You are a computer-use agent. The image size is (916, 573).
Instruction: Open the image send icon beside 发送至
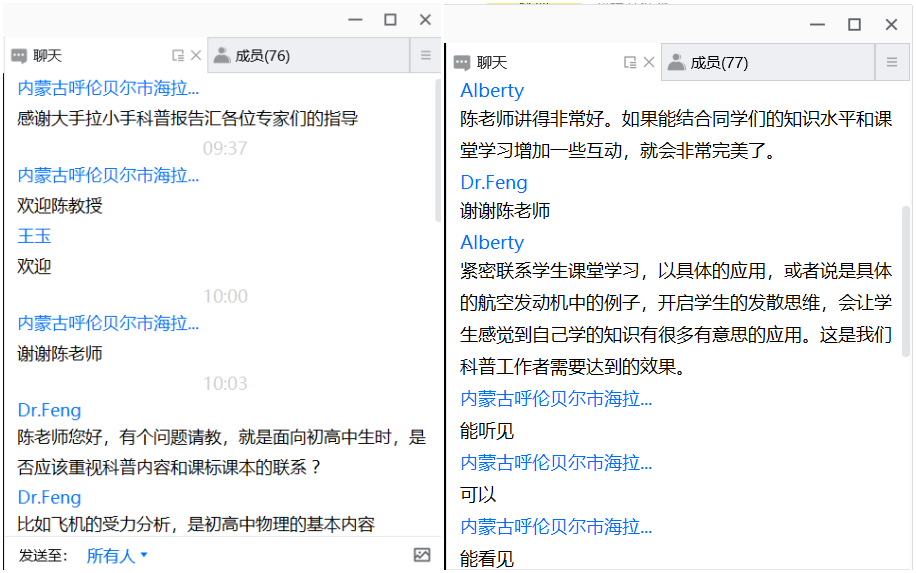[422, 555]
